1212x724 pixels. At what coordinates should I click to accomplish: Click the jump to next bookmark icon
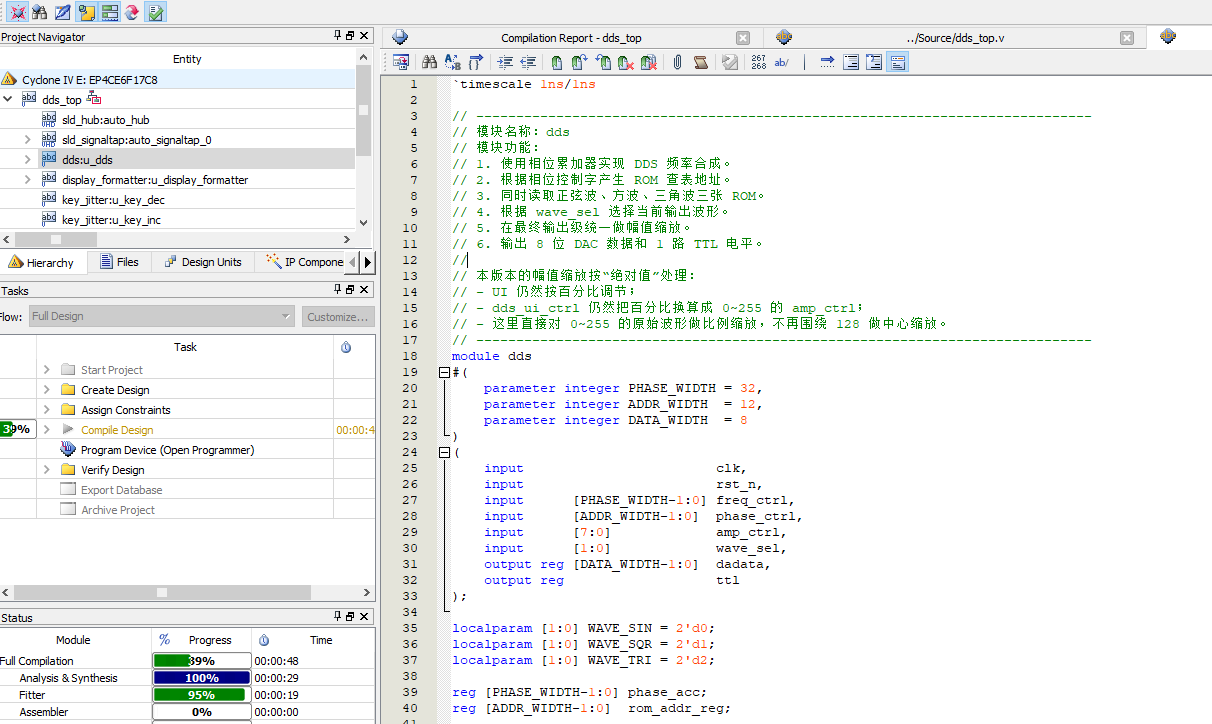580,62
